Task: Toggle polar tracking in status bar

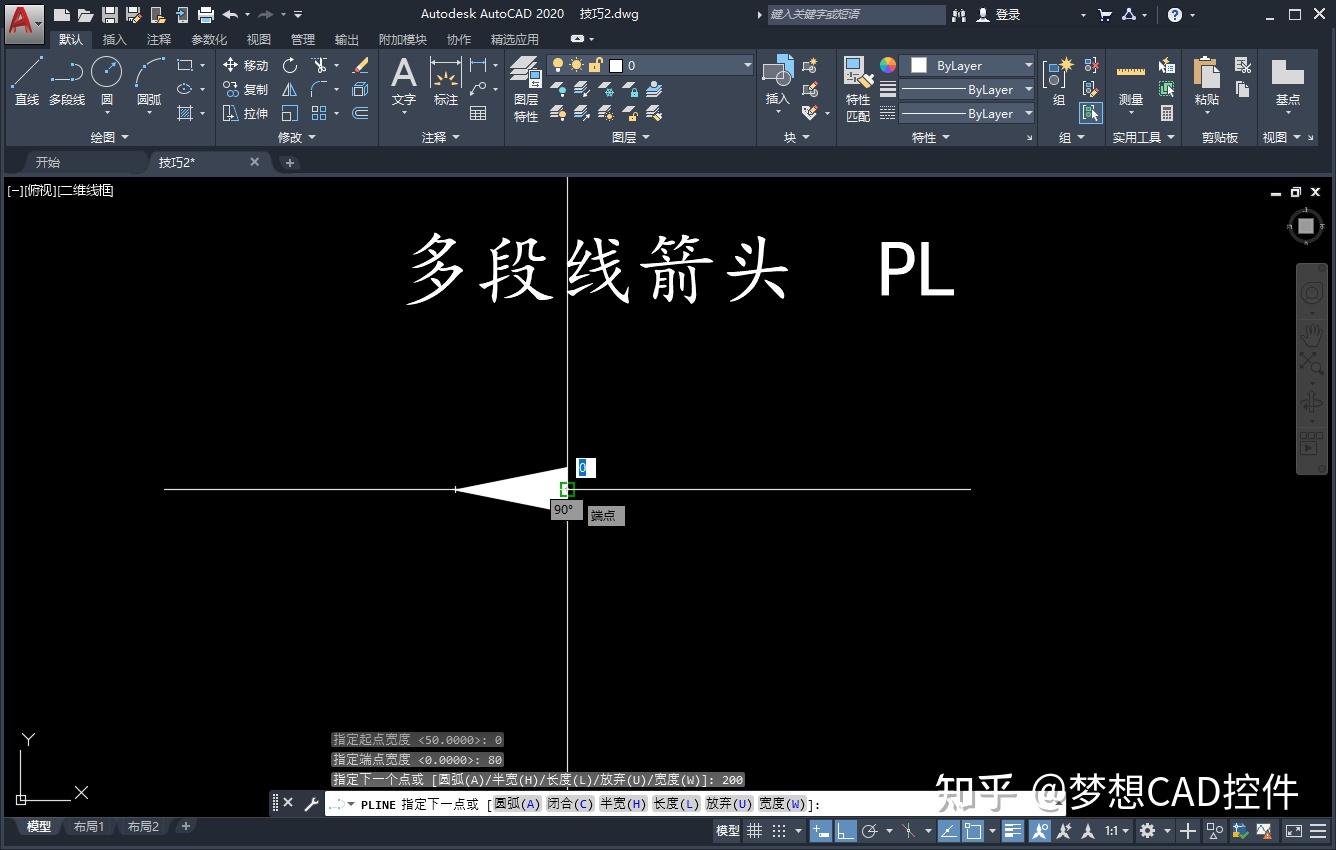Action: [870, 831]
